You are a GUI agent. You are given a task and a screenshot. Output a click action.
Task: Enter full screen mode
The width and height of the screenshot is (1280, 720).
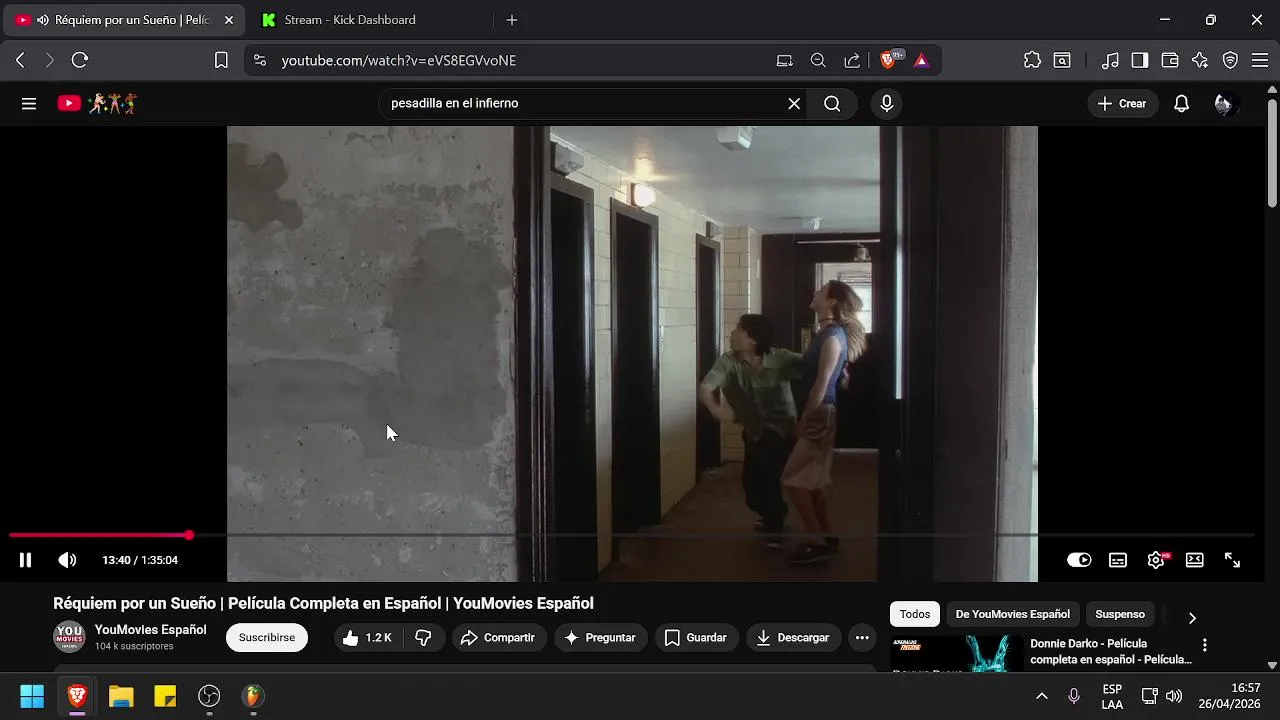click(x=1232, y=560)
